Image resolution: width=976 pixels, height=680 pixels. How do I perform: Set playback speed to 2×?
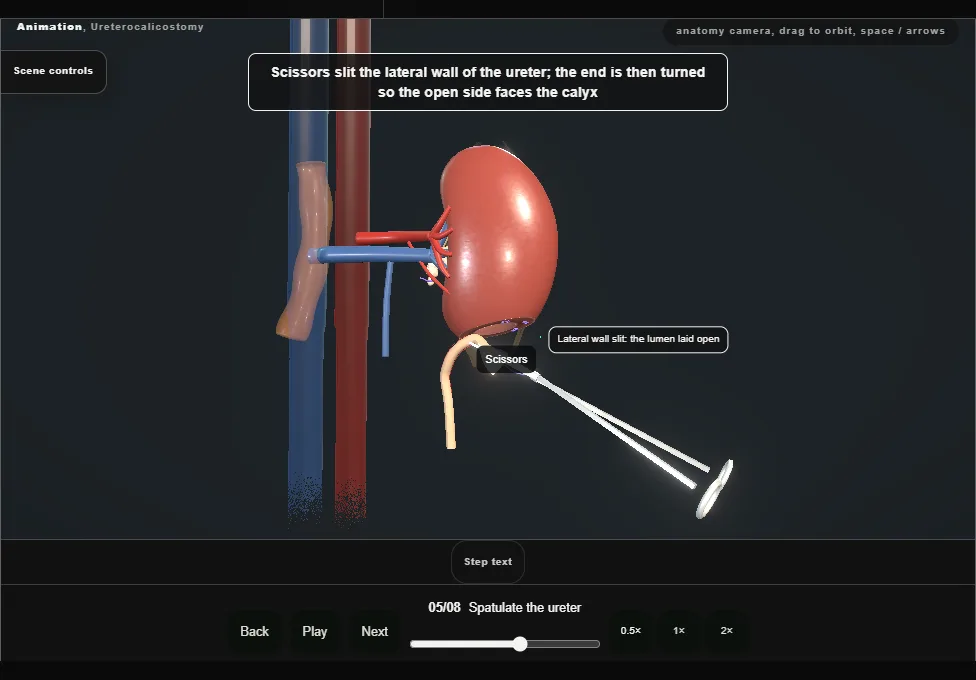pos(726,631)
